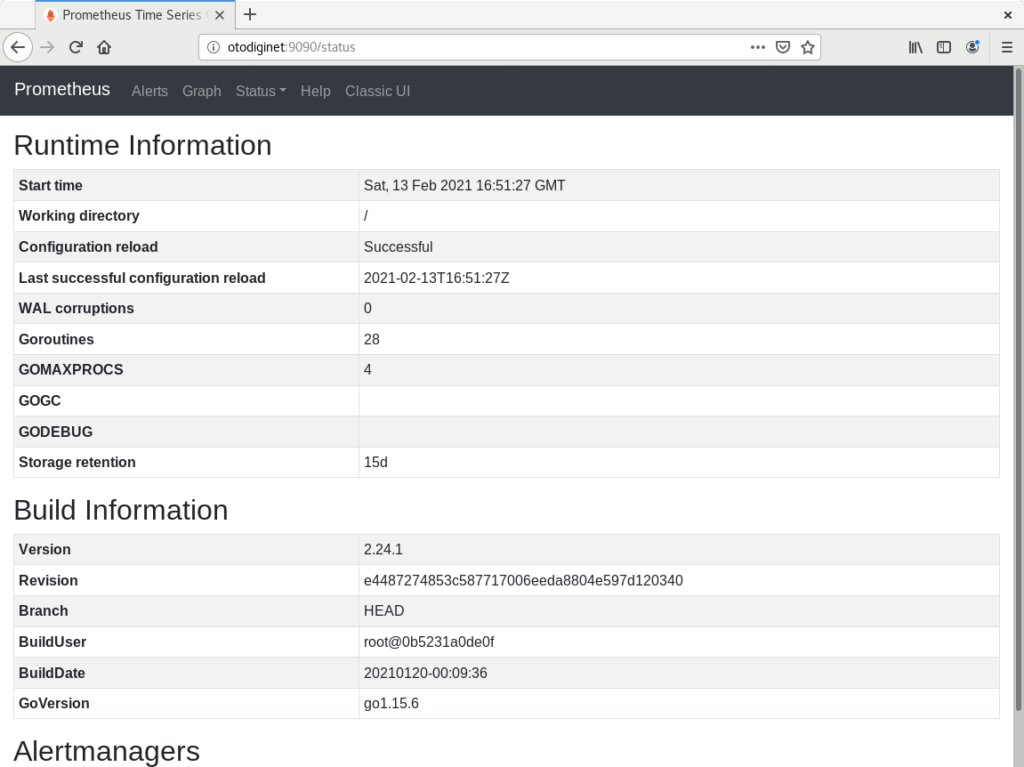Click the Prometheus brand link
The image size is (1024, 767).
62,90
